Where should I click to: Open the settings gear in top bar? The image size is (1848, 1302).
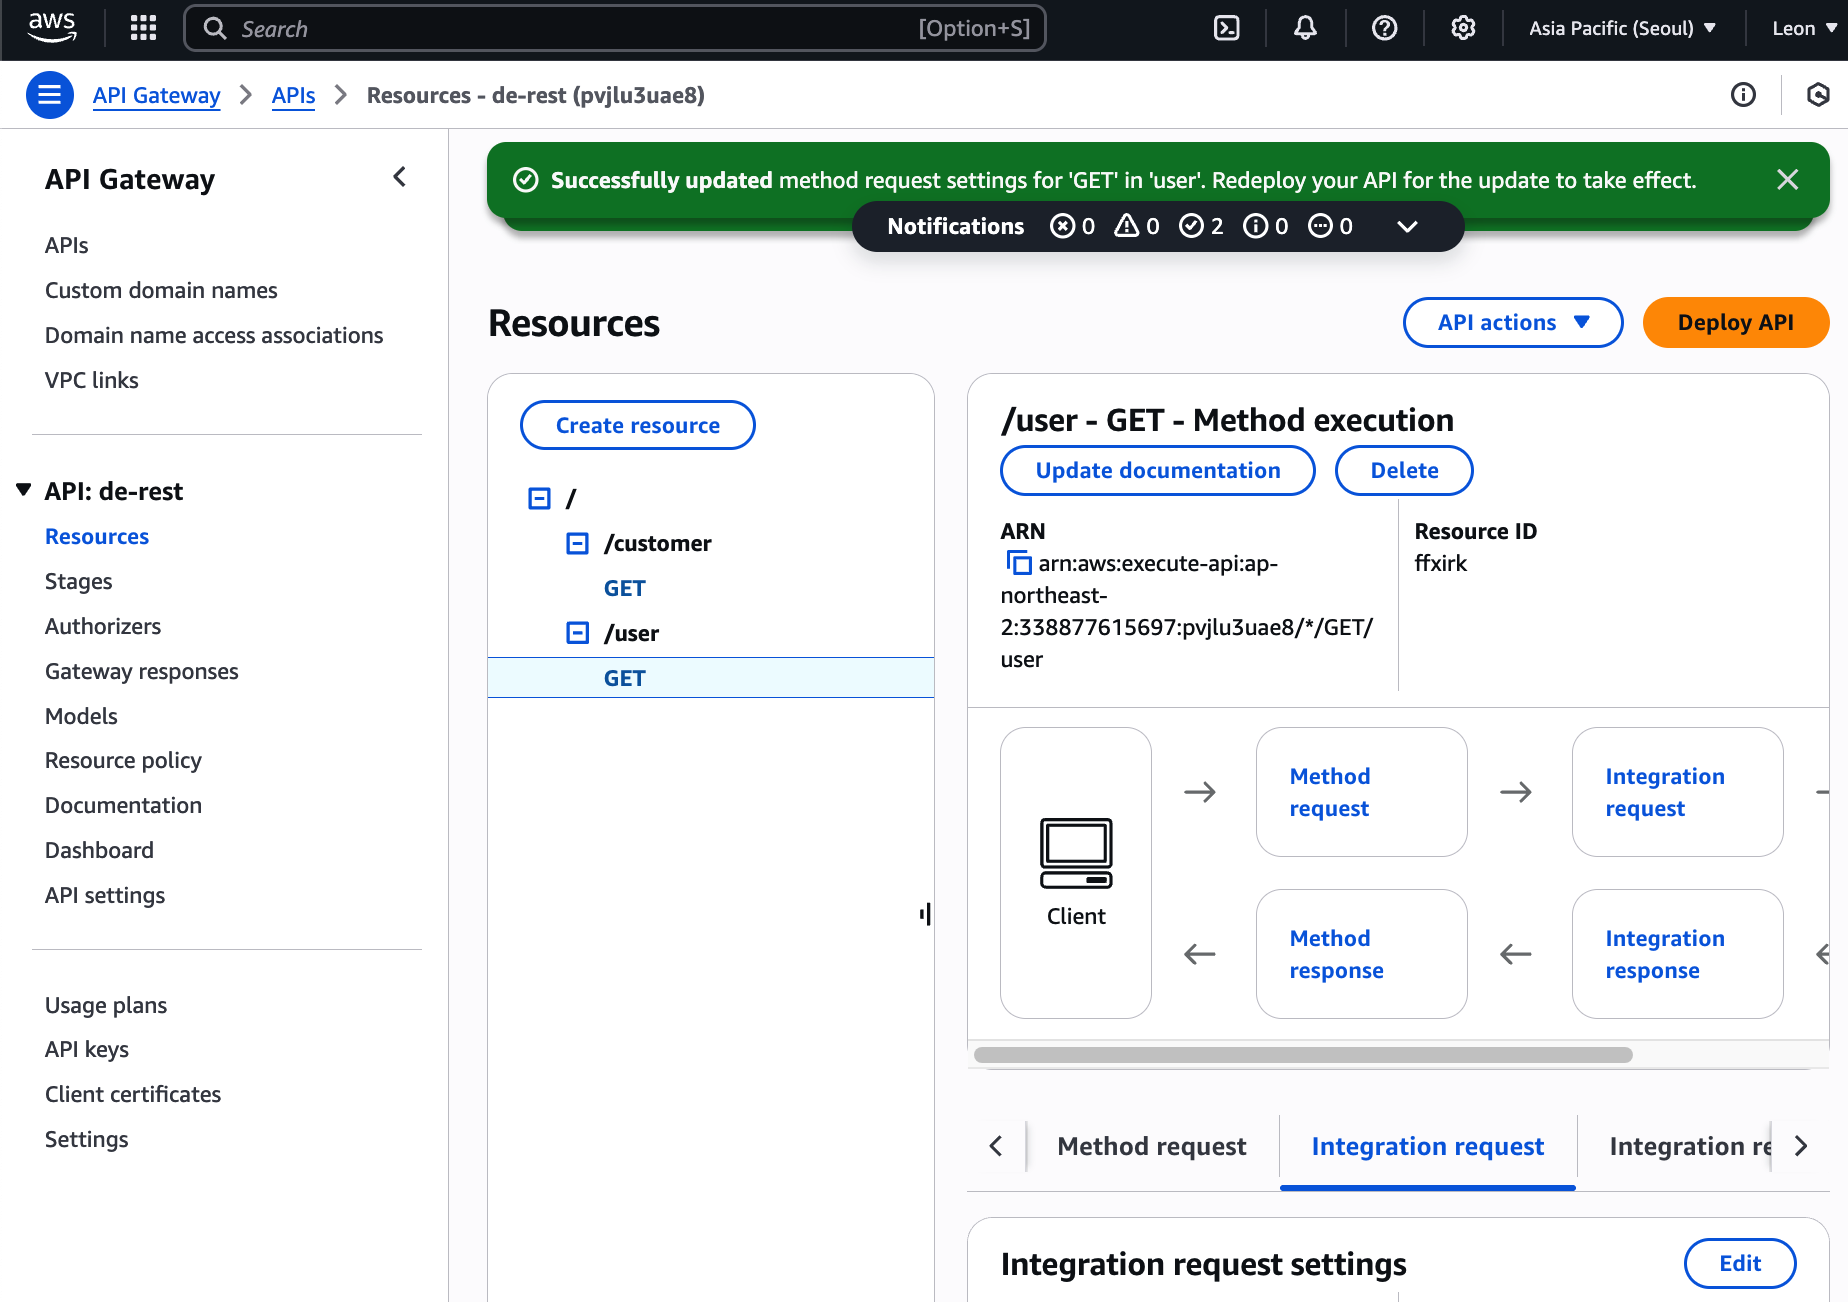click(1463, 28)
